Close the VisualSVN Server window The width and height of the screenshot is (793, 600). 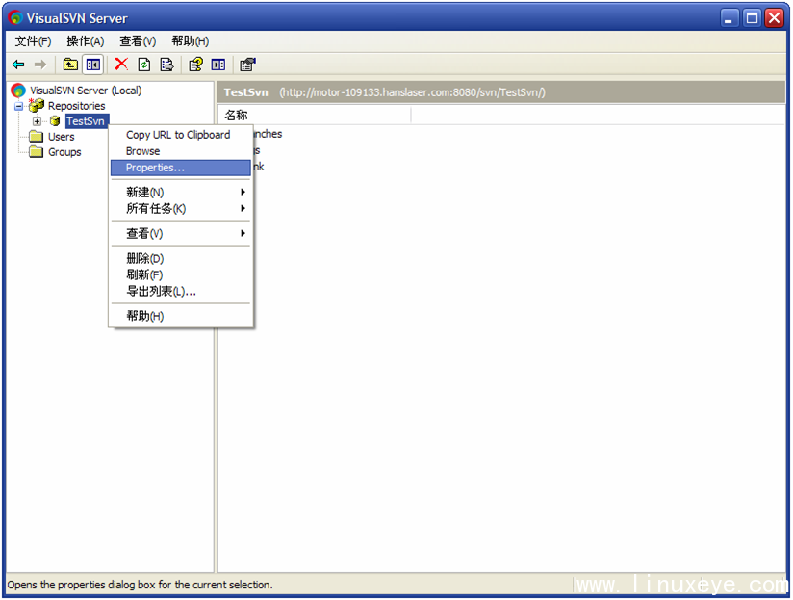(774, 19)
